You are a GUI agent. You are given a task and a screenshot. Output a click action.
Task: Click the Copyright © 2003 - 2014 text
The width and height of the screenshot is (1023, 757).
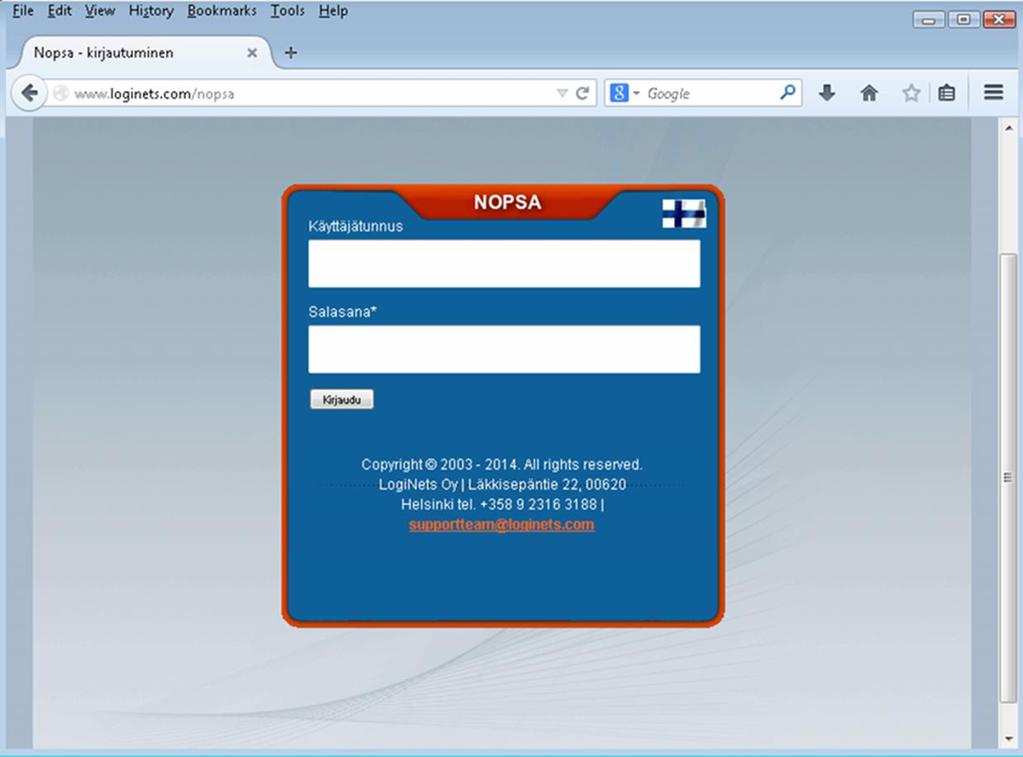tap(502, 465)
